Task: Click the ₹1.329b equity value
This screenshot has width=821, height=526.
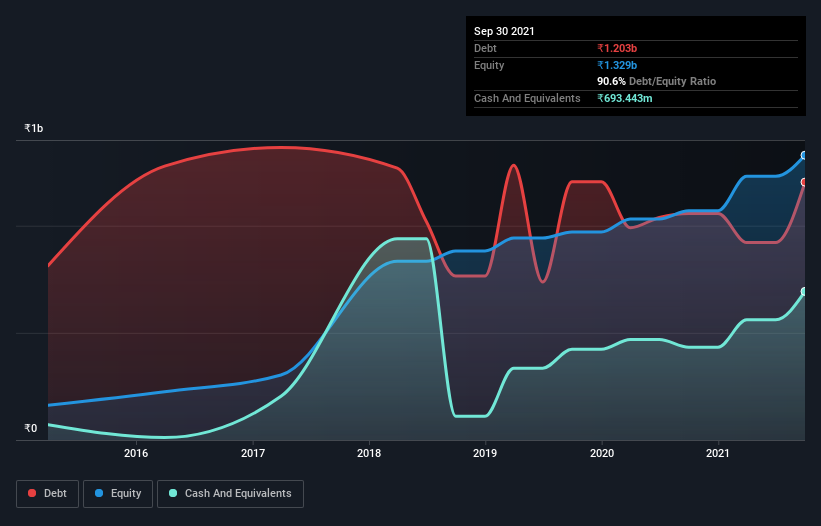Action: pyautogui.click(x=617, y=65)
